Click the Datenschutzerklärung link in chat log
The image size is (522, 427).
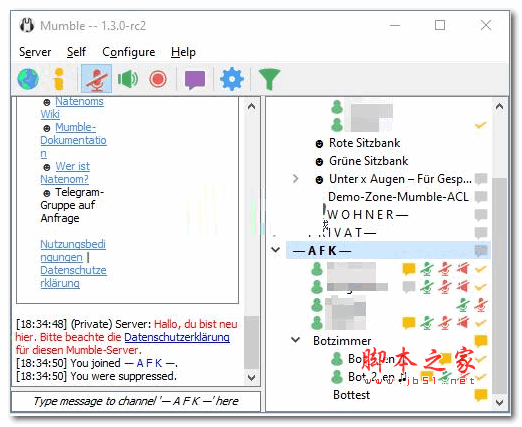[x=177, y=337]
